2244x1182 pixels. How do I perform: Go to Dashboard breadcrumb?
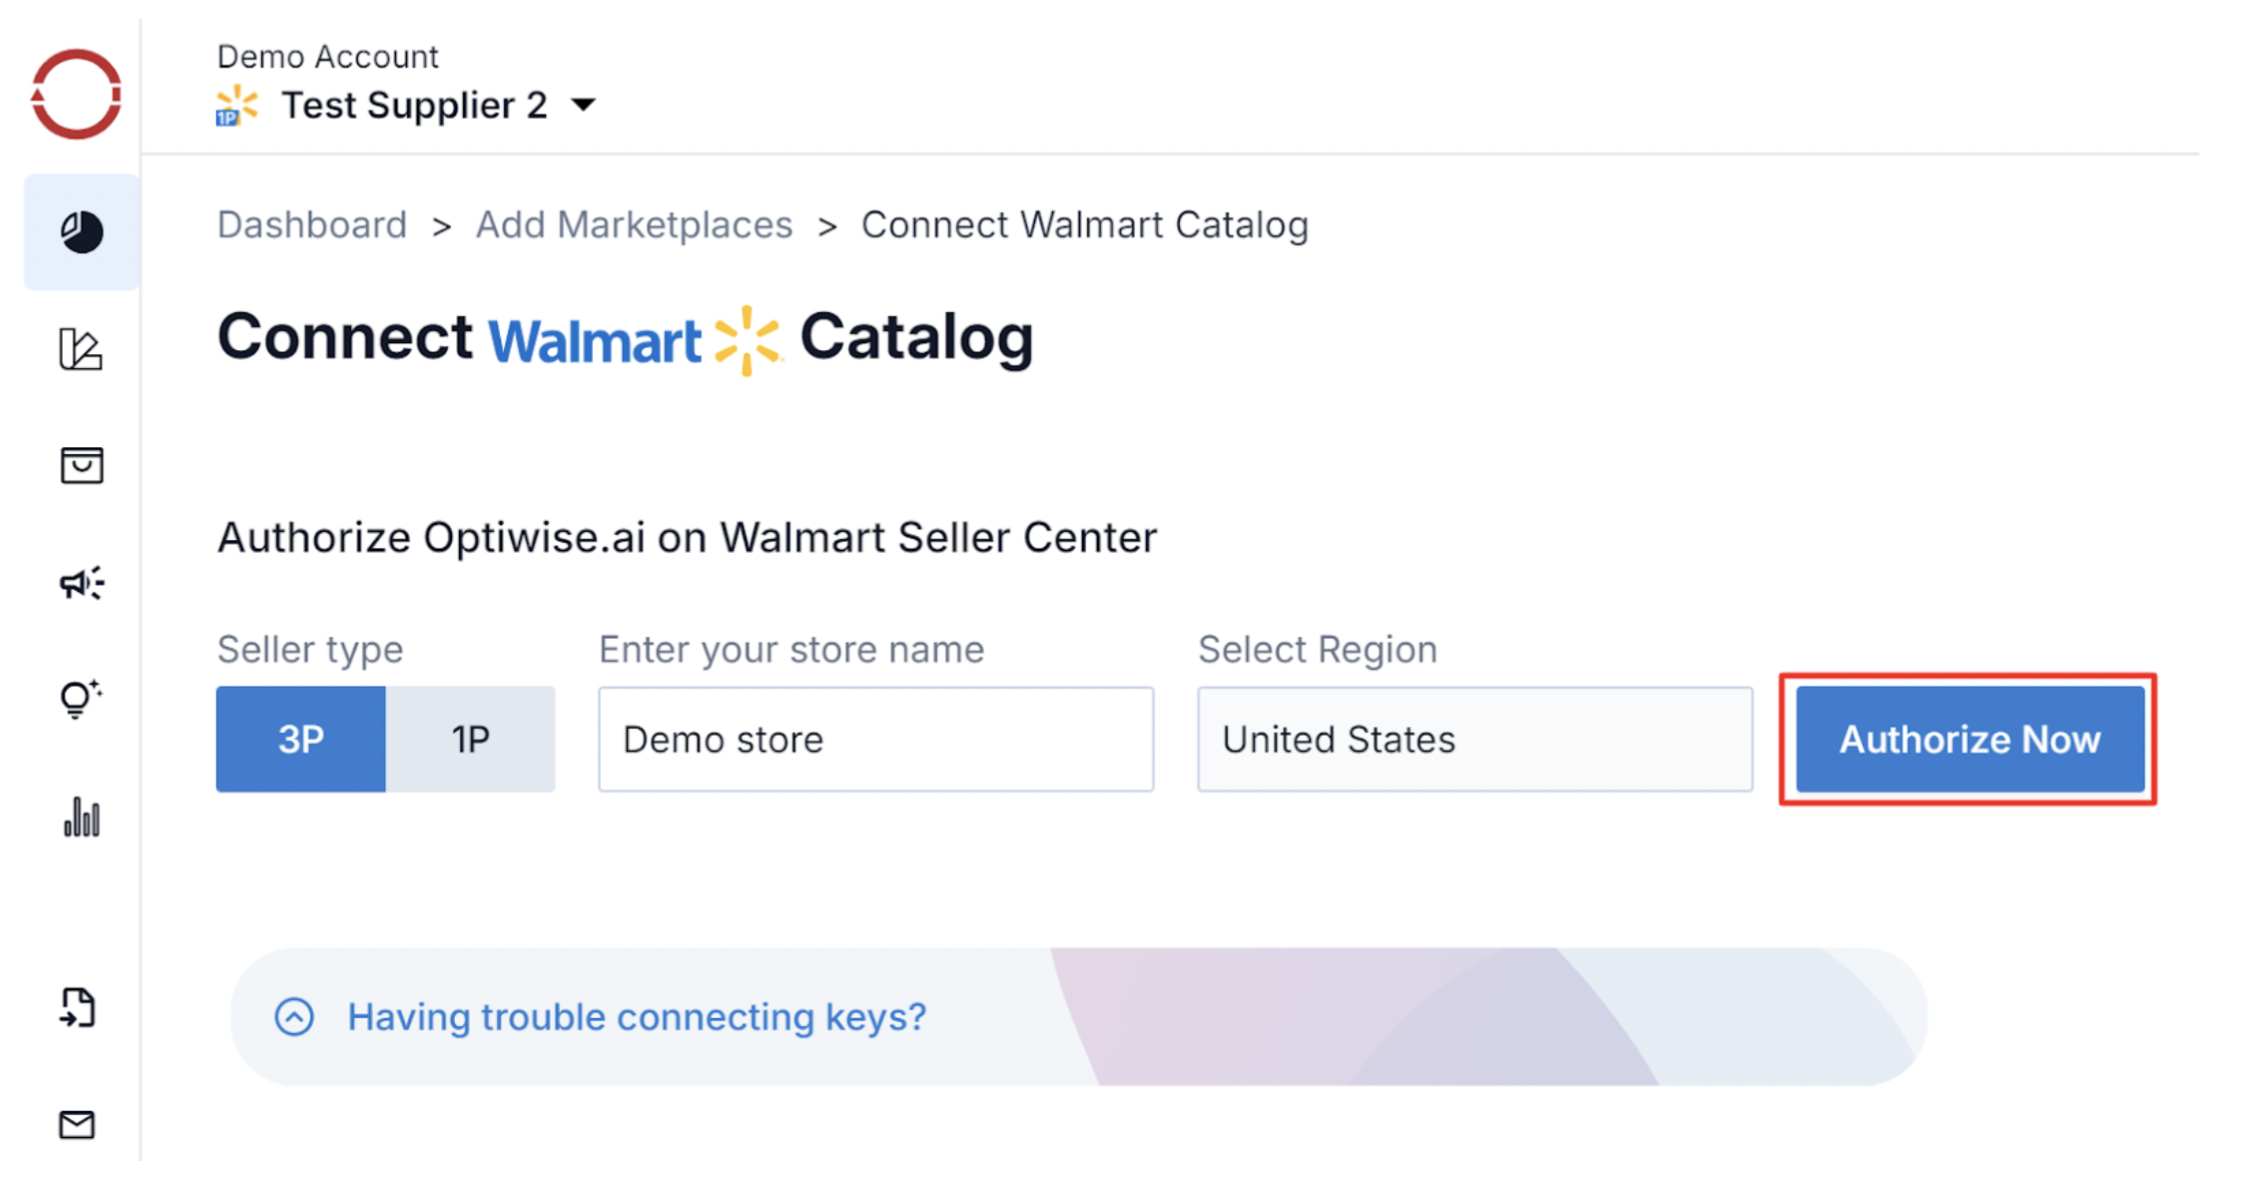(x=312, y=225)
